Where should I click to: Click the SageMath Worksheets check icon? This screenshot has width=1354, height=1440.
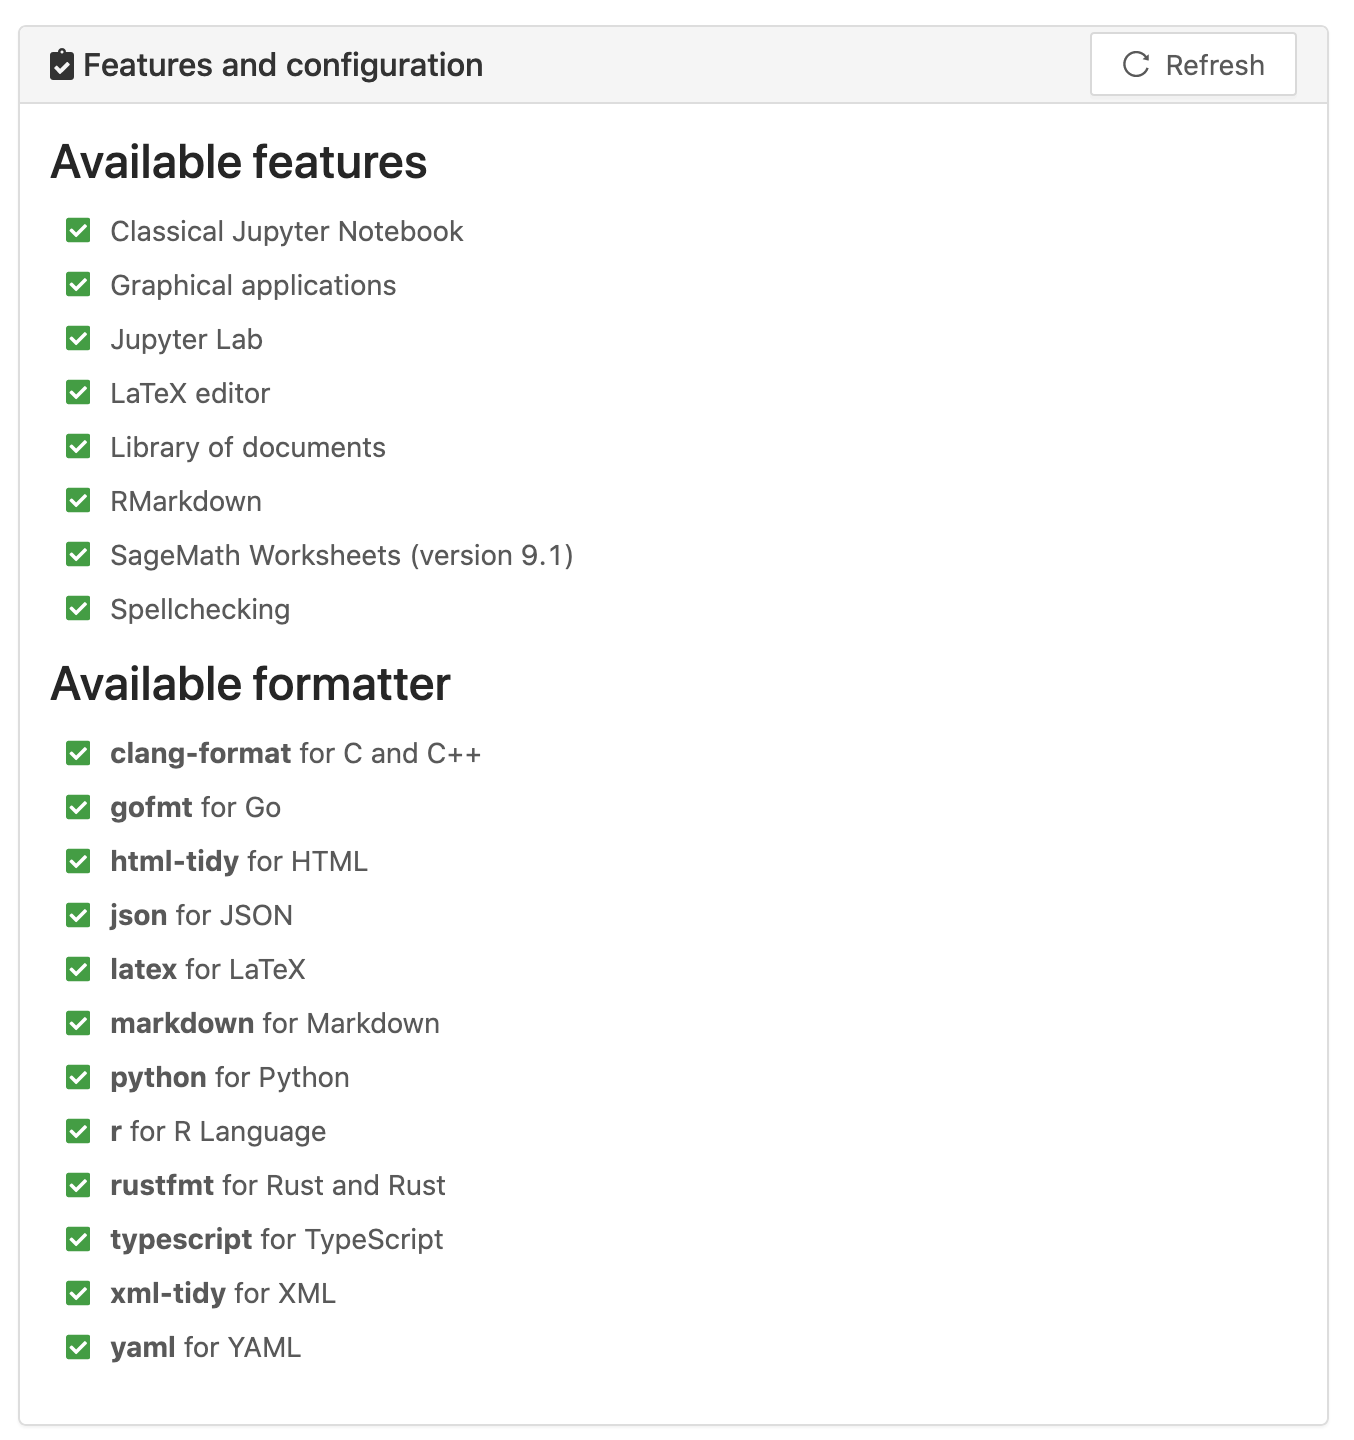[x=78, y=555]
